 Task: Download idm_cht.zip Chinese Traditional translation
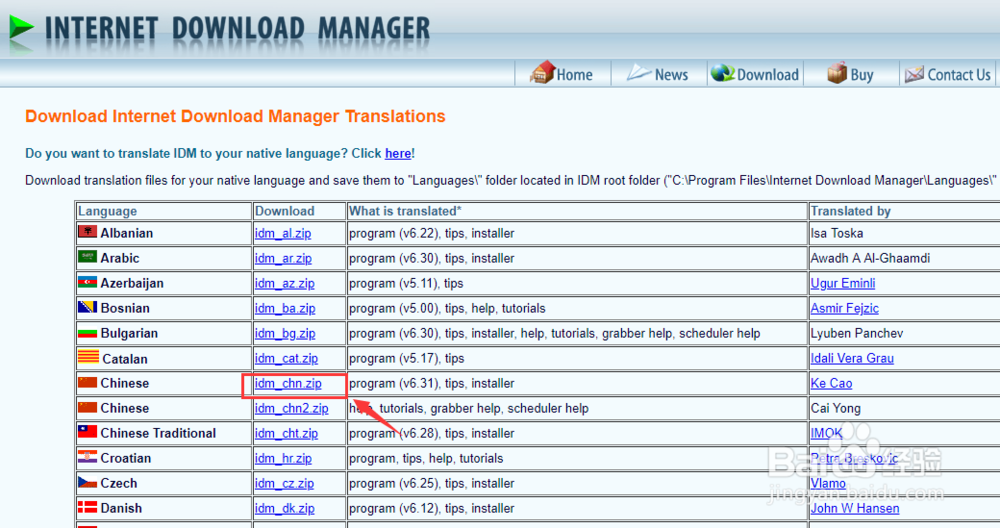286,434
